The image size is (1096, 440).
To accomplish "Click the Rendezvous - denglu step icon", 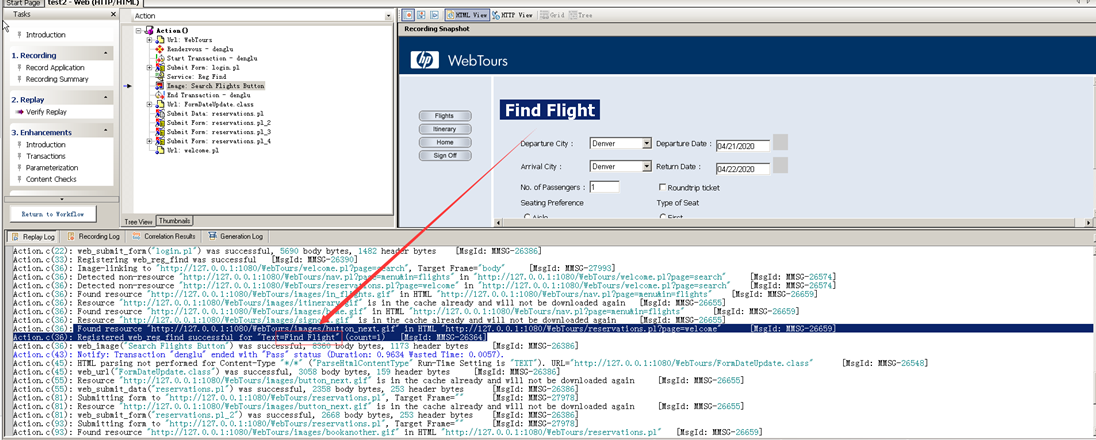I will tap(160, 49).
